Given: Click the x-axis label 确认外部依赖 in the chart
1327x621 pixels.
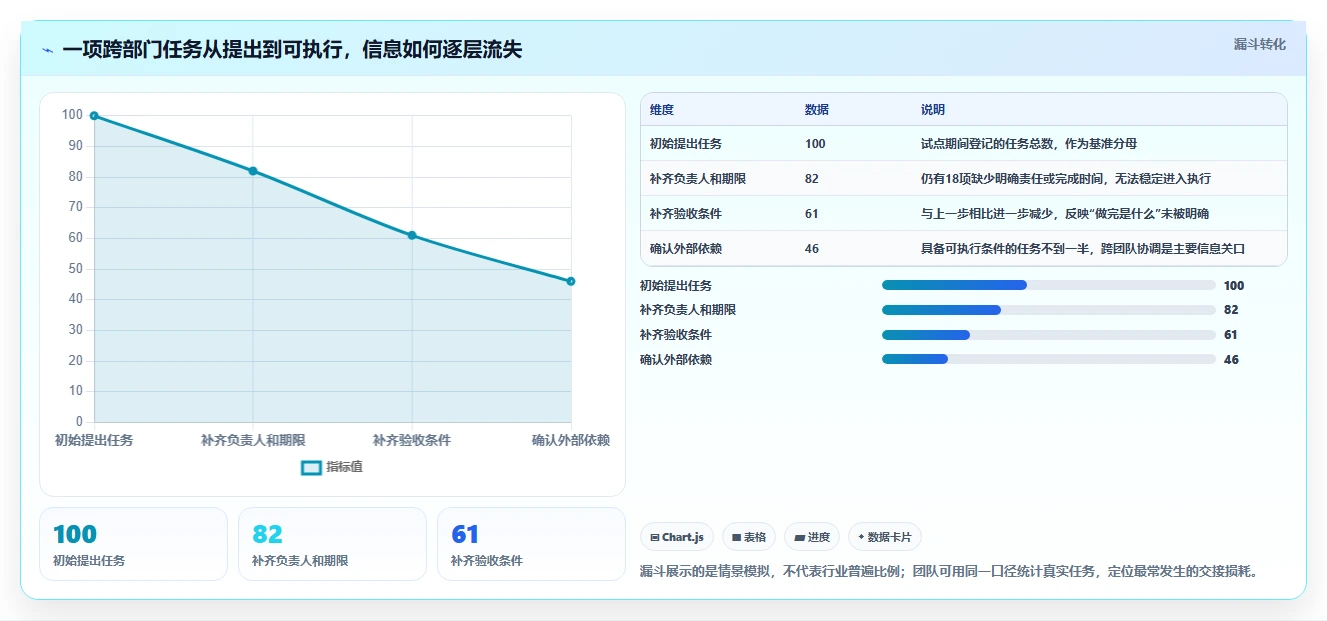Looking at the screenshot, I should [571, 441].
